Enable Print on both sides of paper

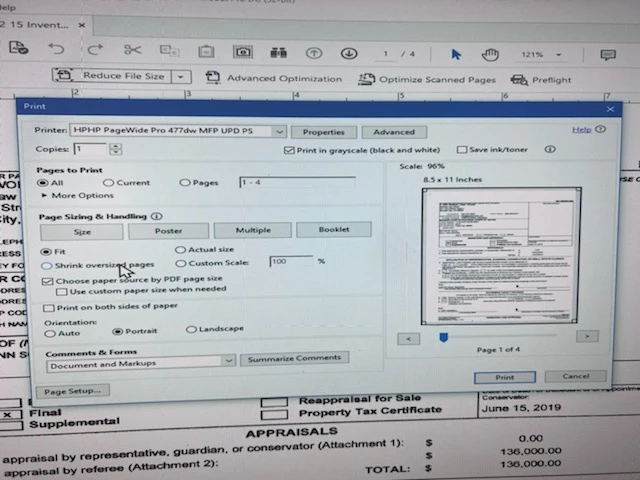[49, 308]
